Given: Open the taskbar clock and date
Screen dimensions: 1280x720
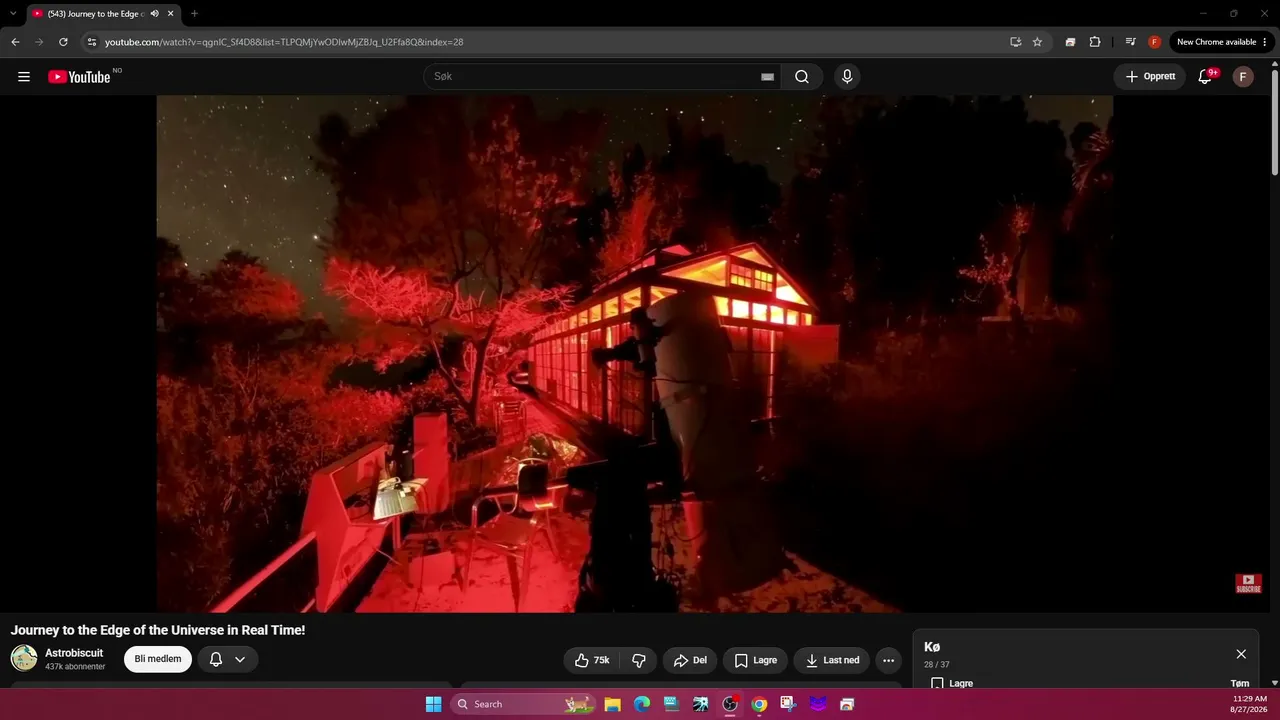Looking at the screenshot, I should coord(1250,704).
